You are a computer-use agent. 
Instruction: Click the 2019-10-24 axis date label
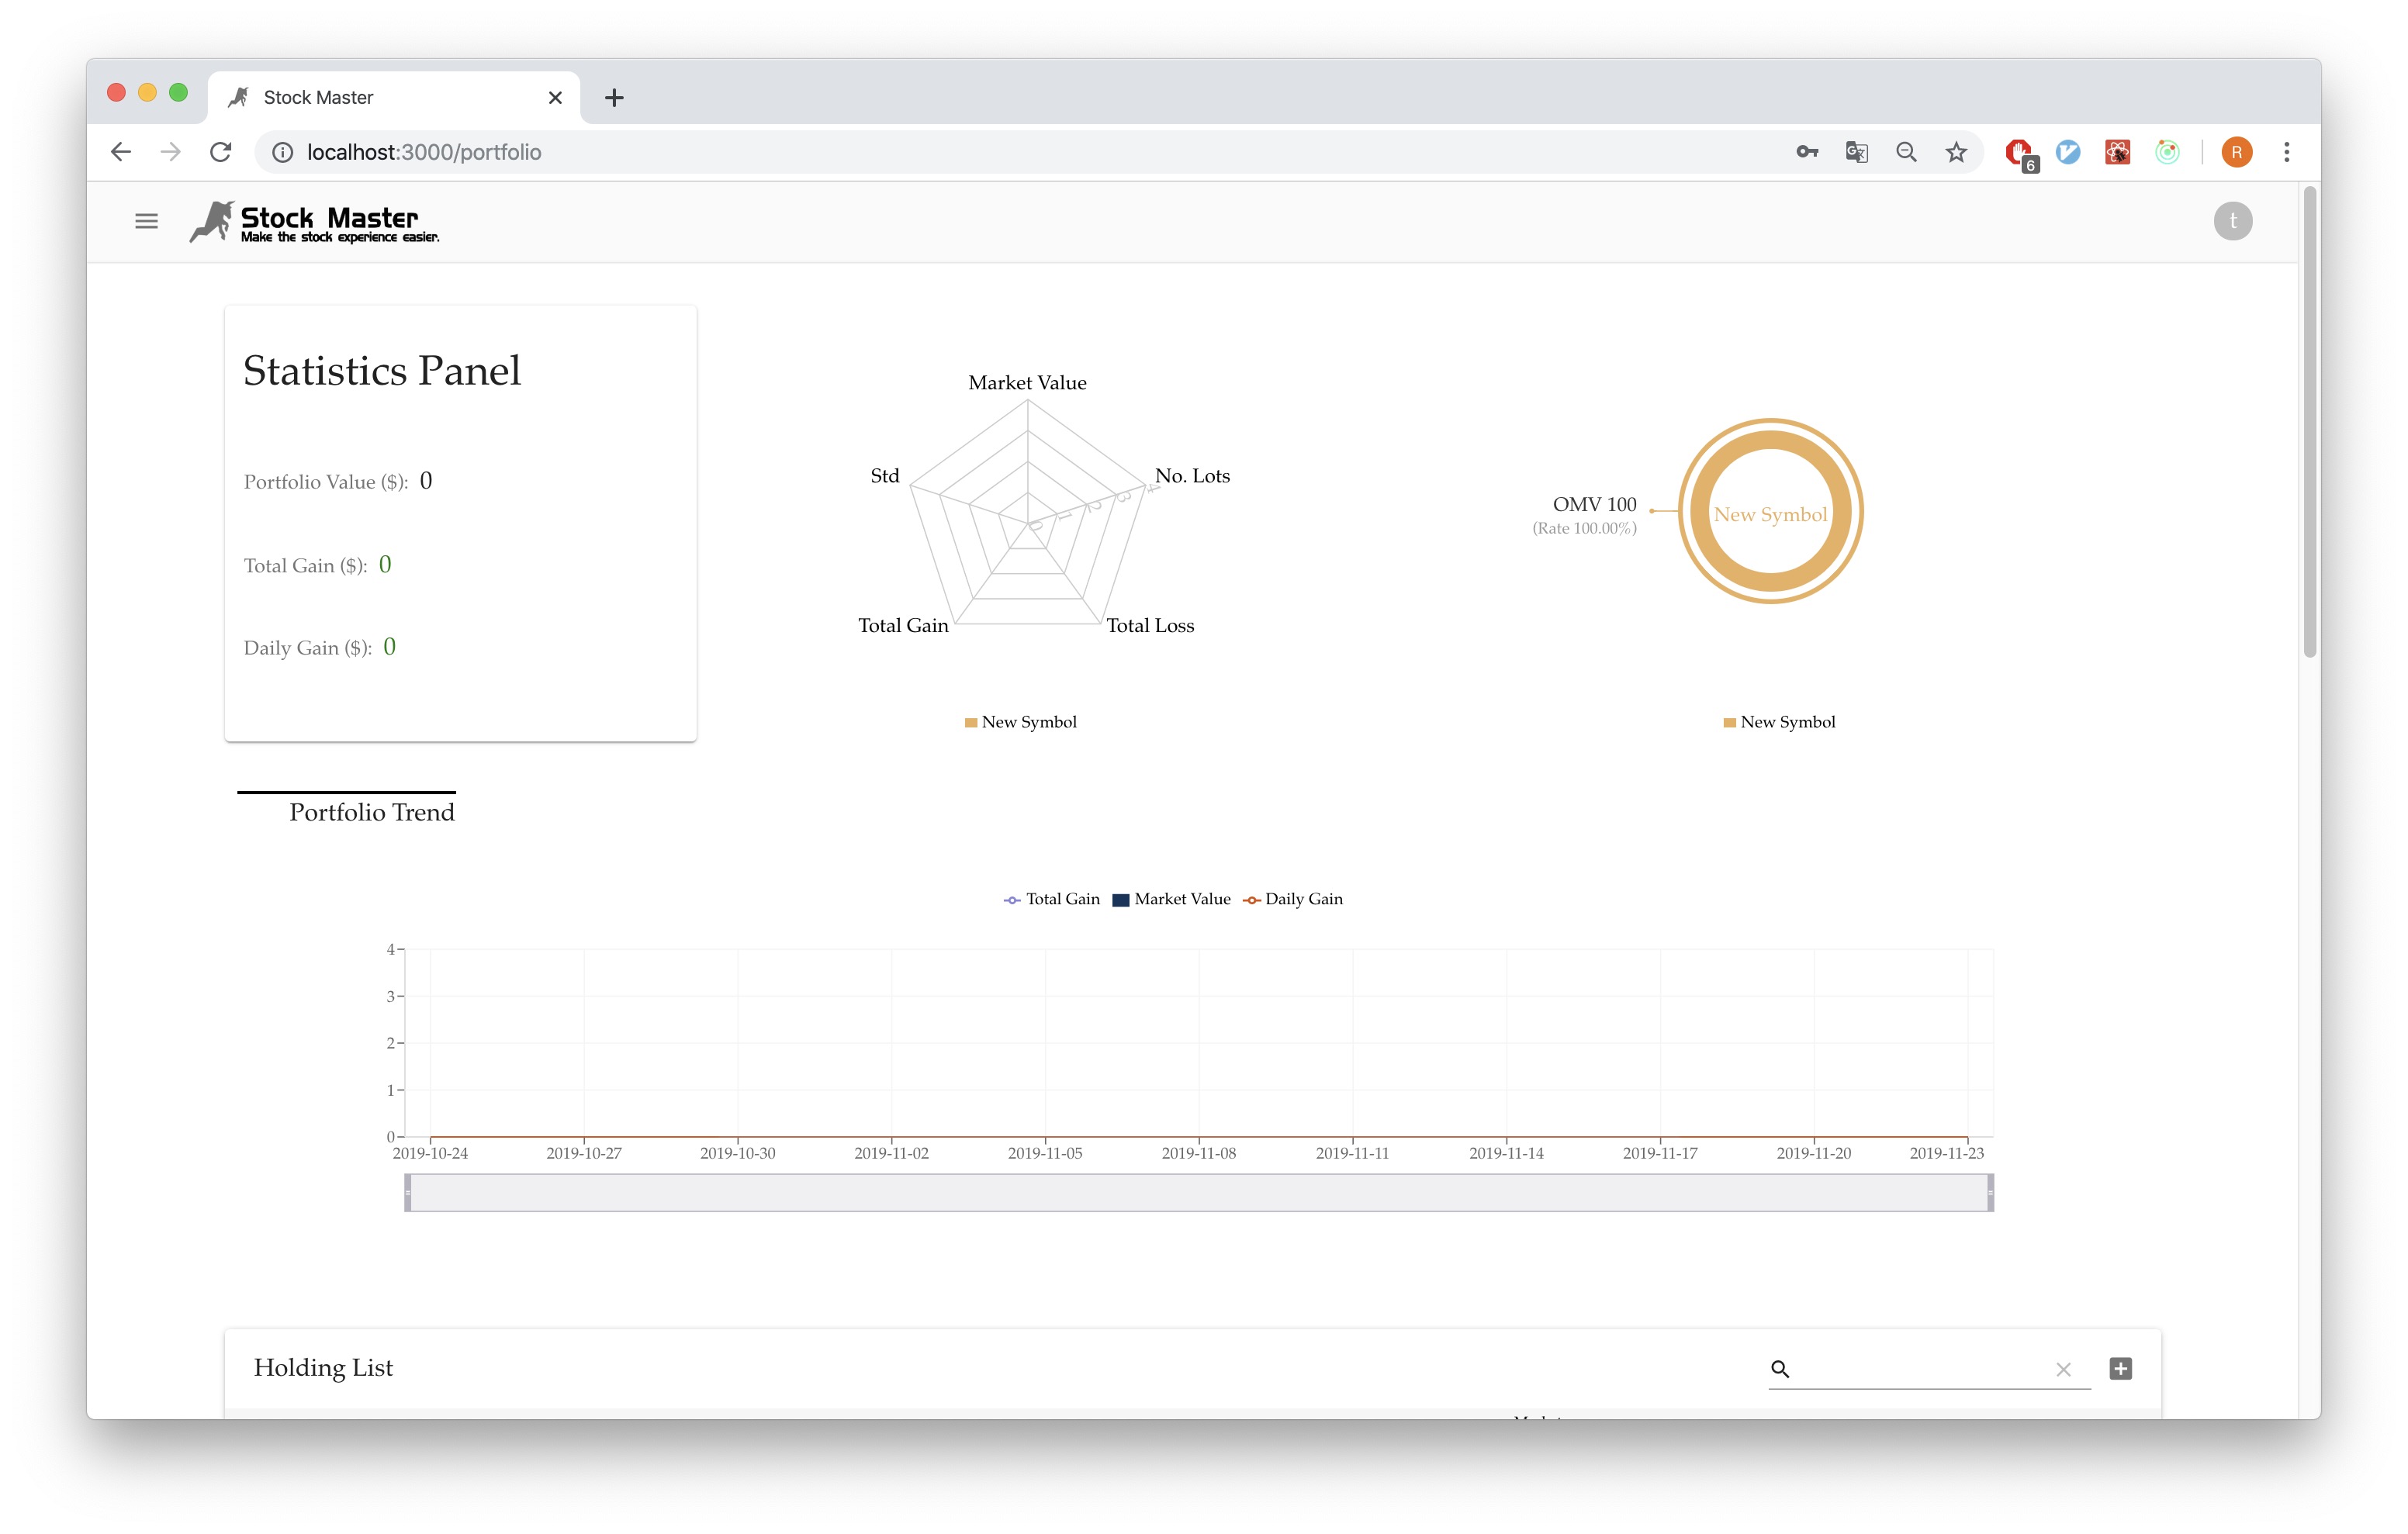(430, 1153)
